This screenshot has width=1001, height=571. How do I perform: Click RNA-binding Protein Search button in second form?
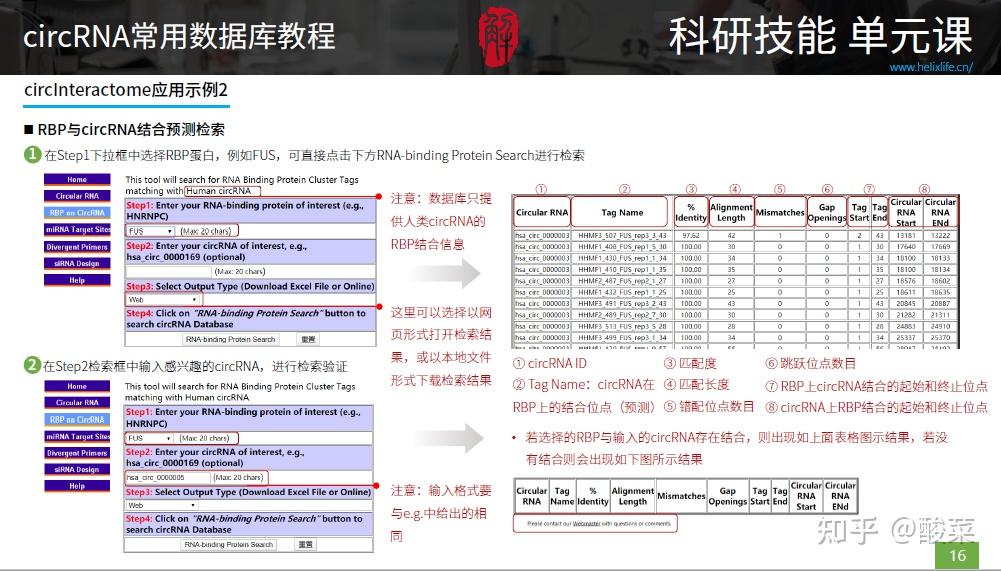pos(229,545)
